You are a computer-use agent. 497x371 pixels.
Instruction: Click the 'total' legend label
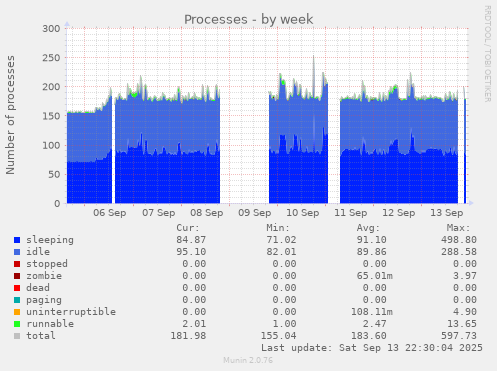(41, 336)
